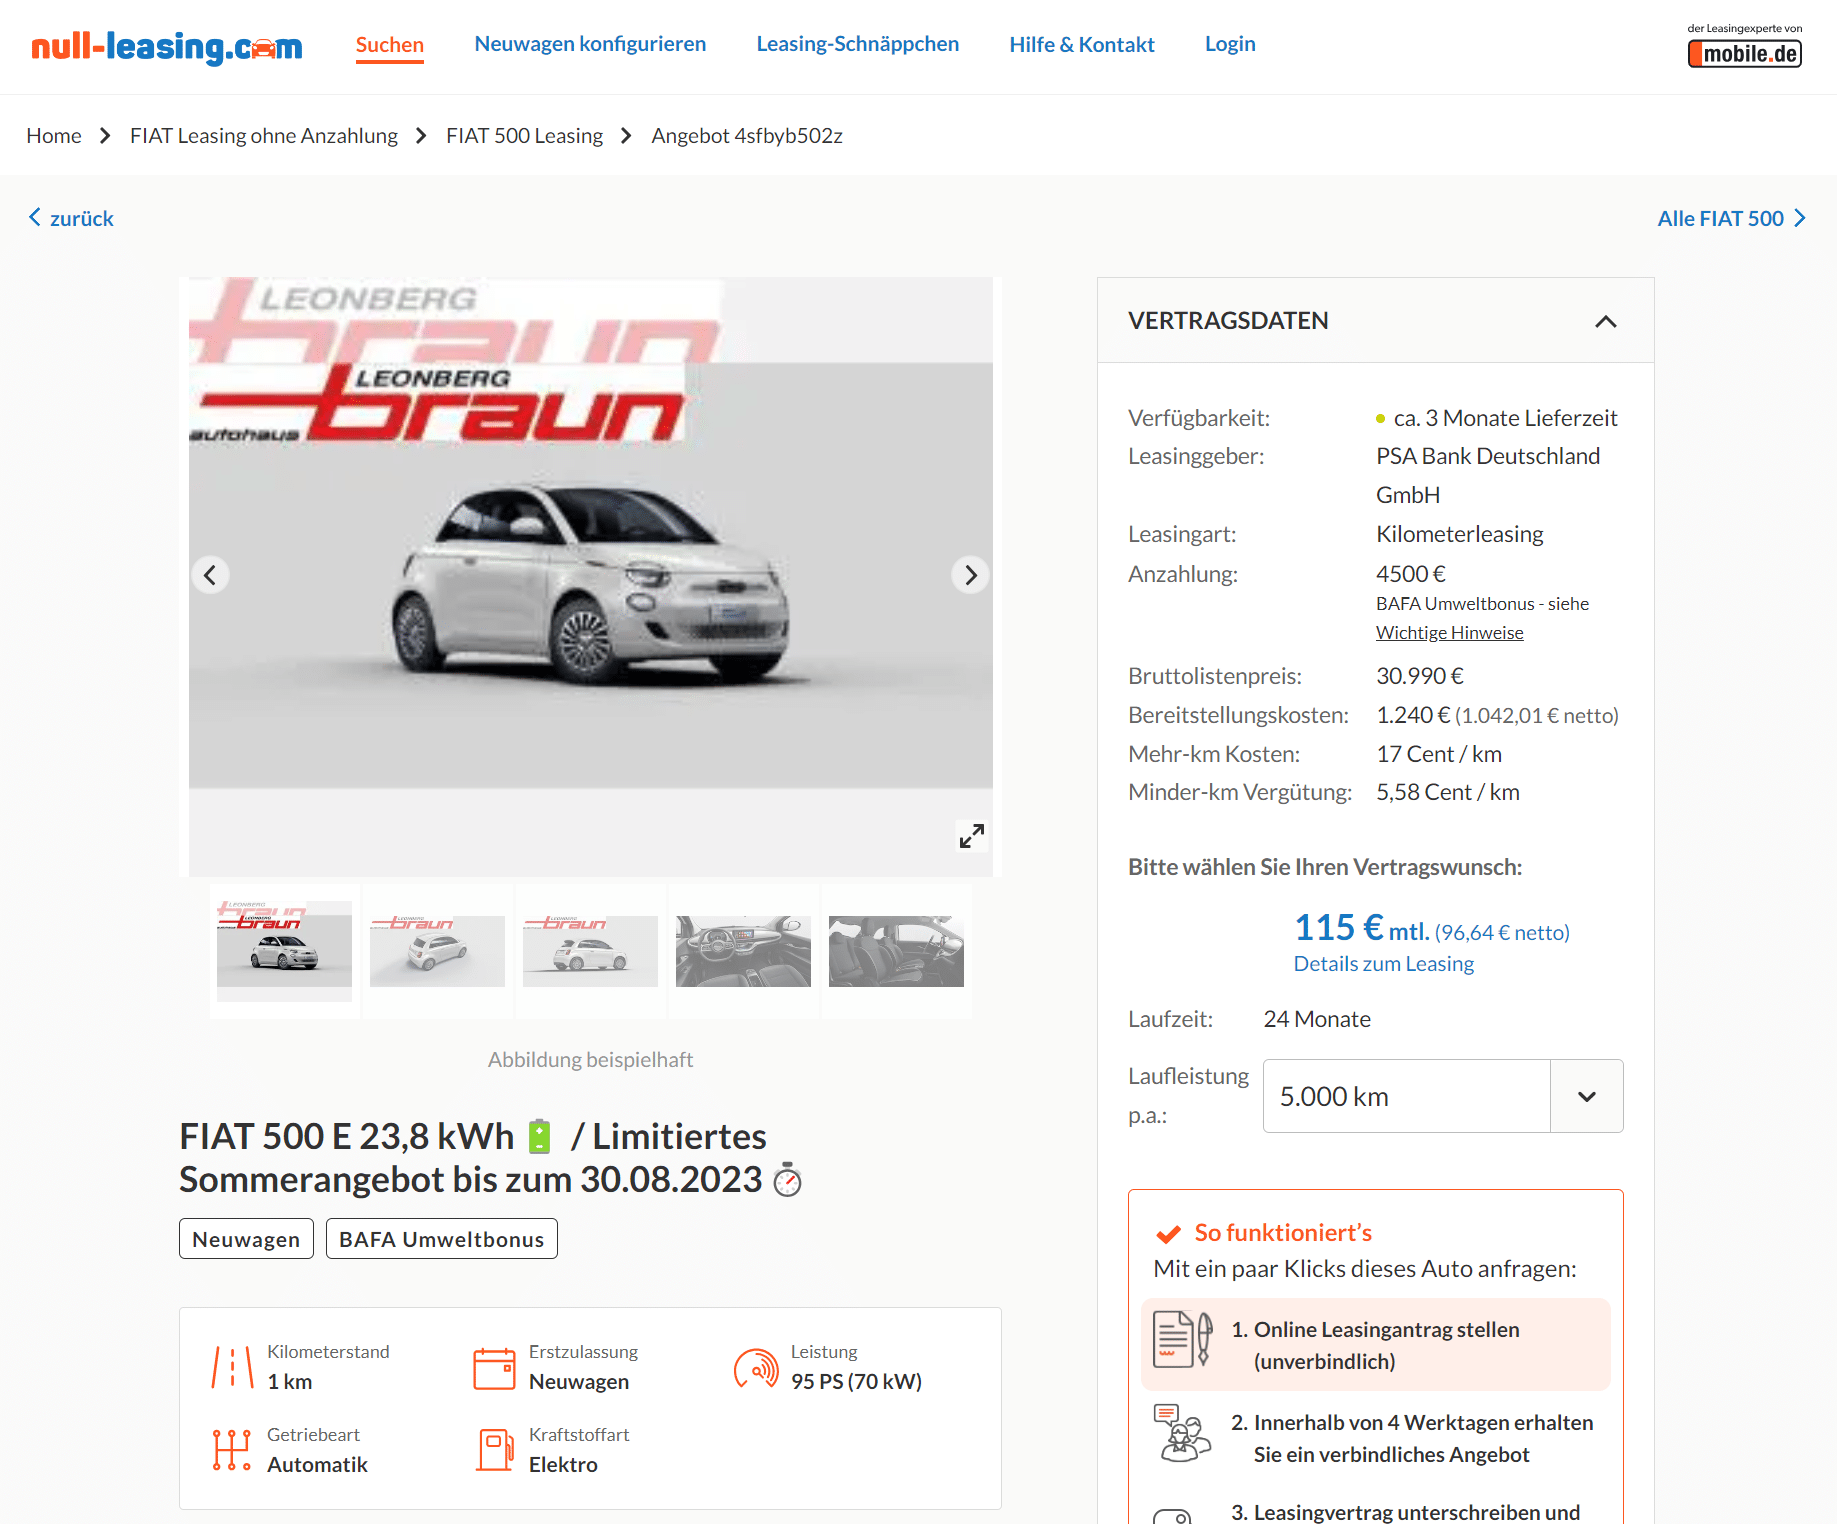Go back via zurück link
Screen dimensions: 1837x1524
[72, 218]
